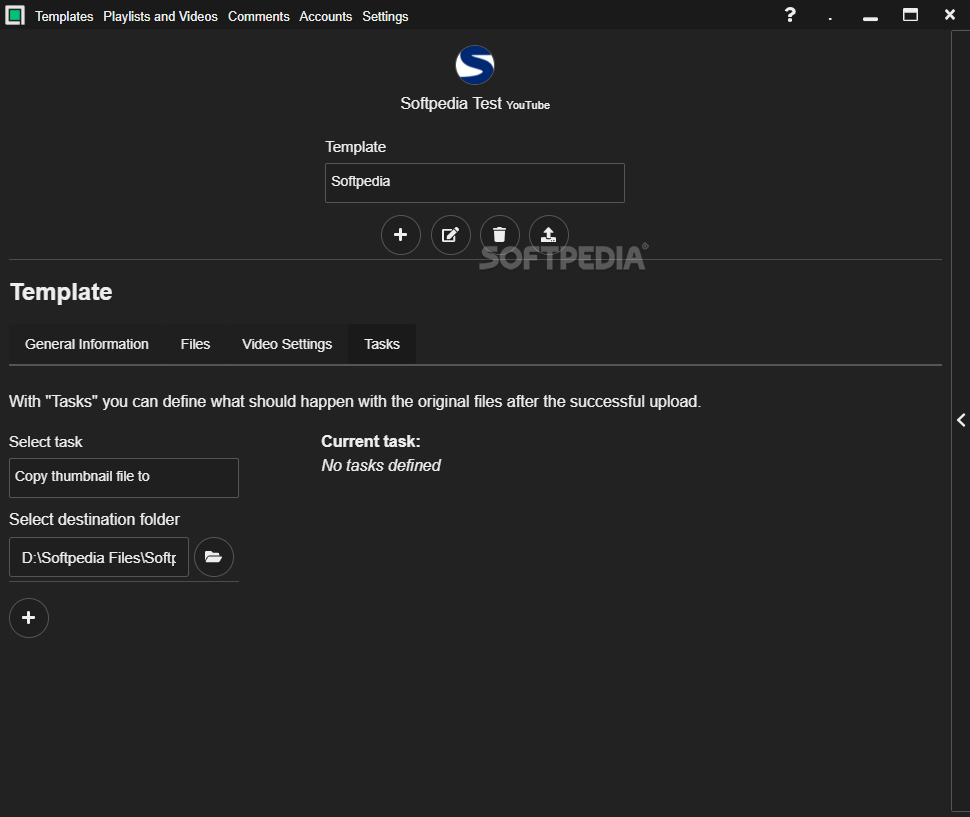Switch to the Files tab

pyautogui.click(x=195, y=344)
